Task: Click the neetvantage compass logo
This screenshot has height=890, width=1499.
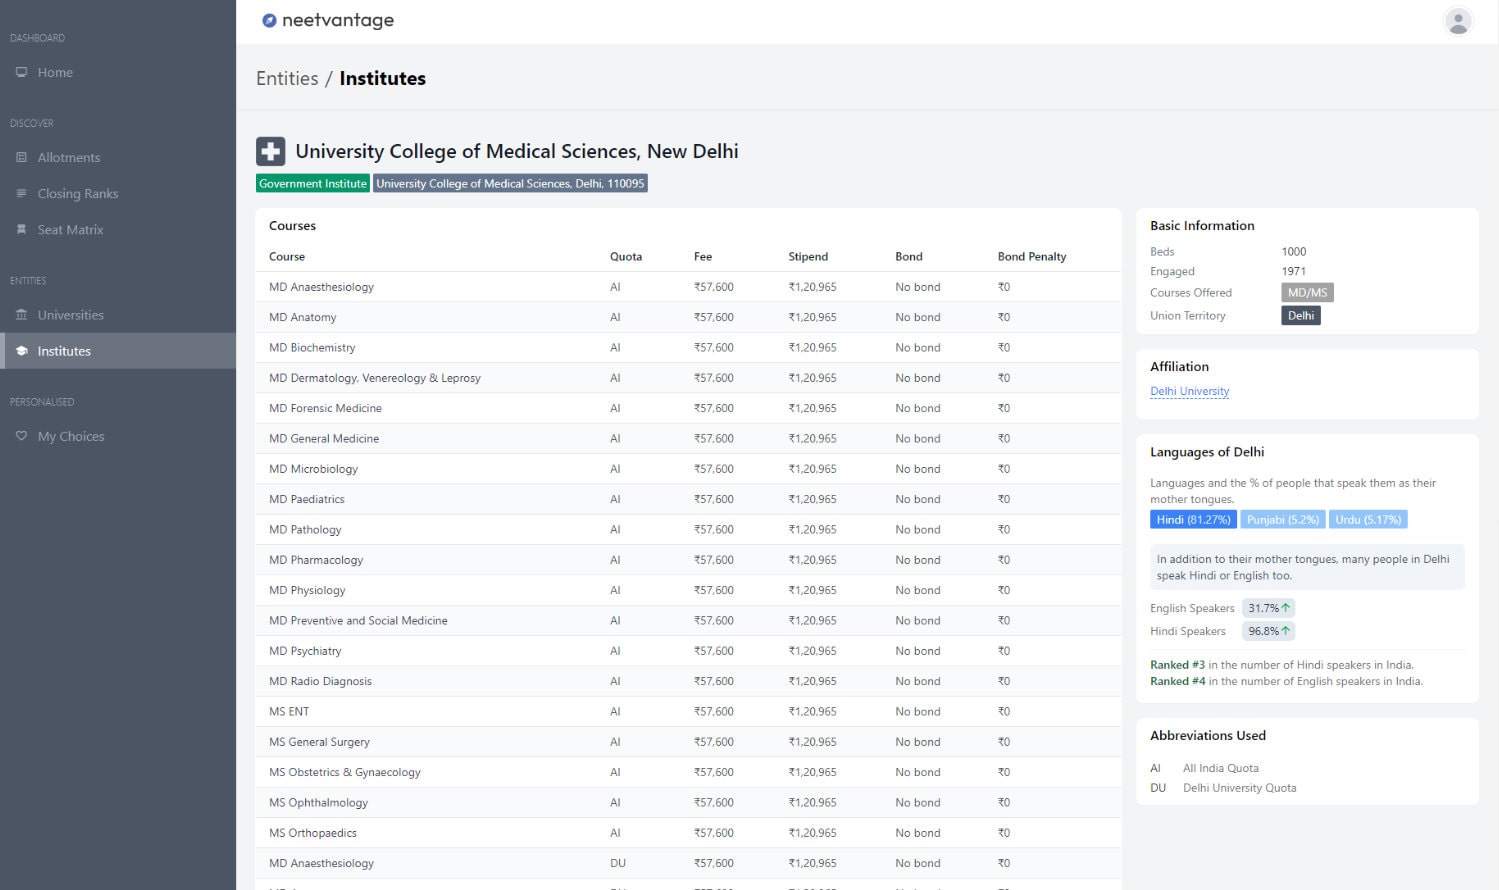Action: 269,21
